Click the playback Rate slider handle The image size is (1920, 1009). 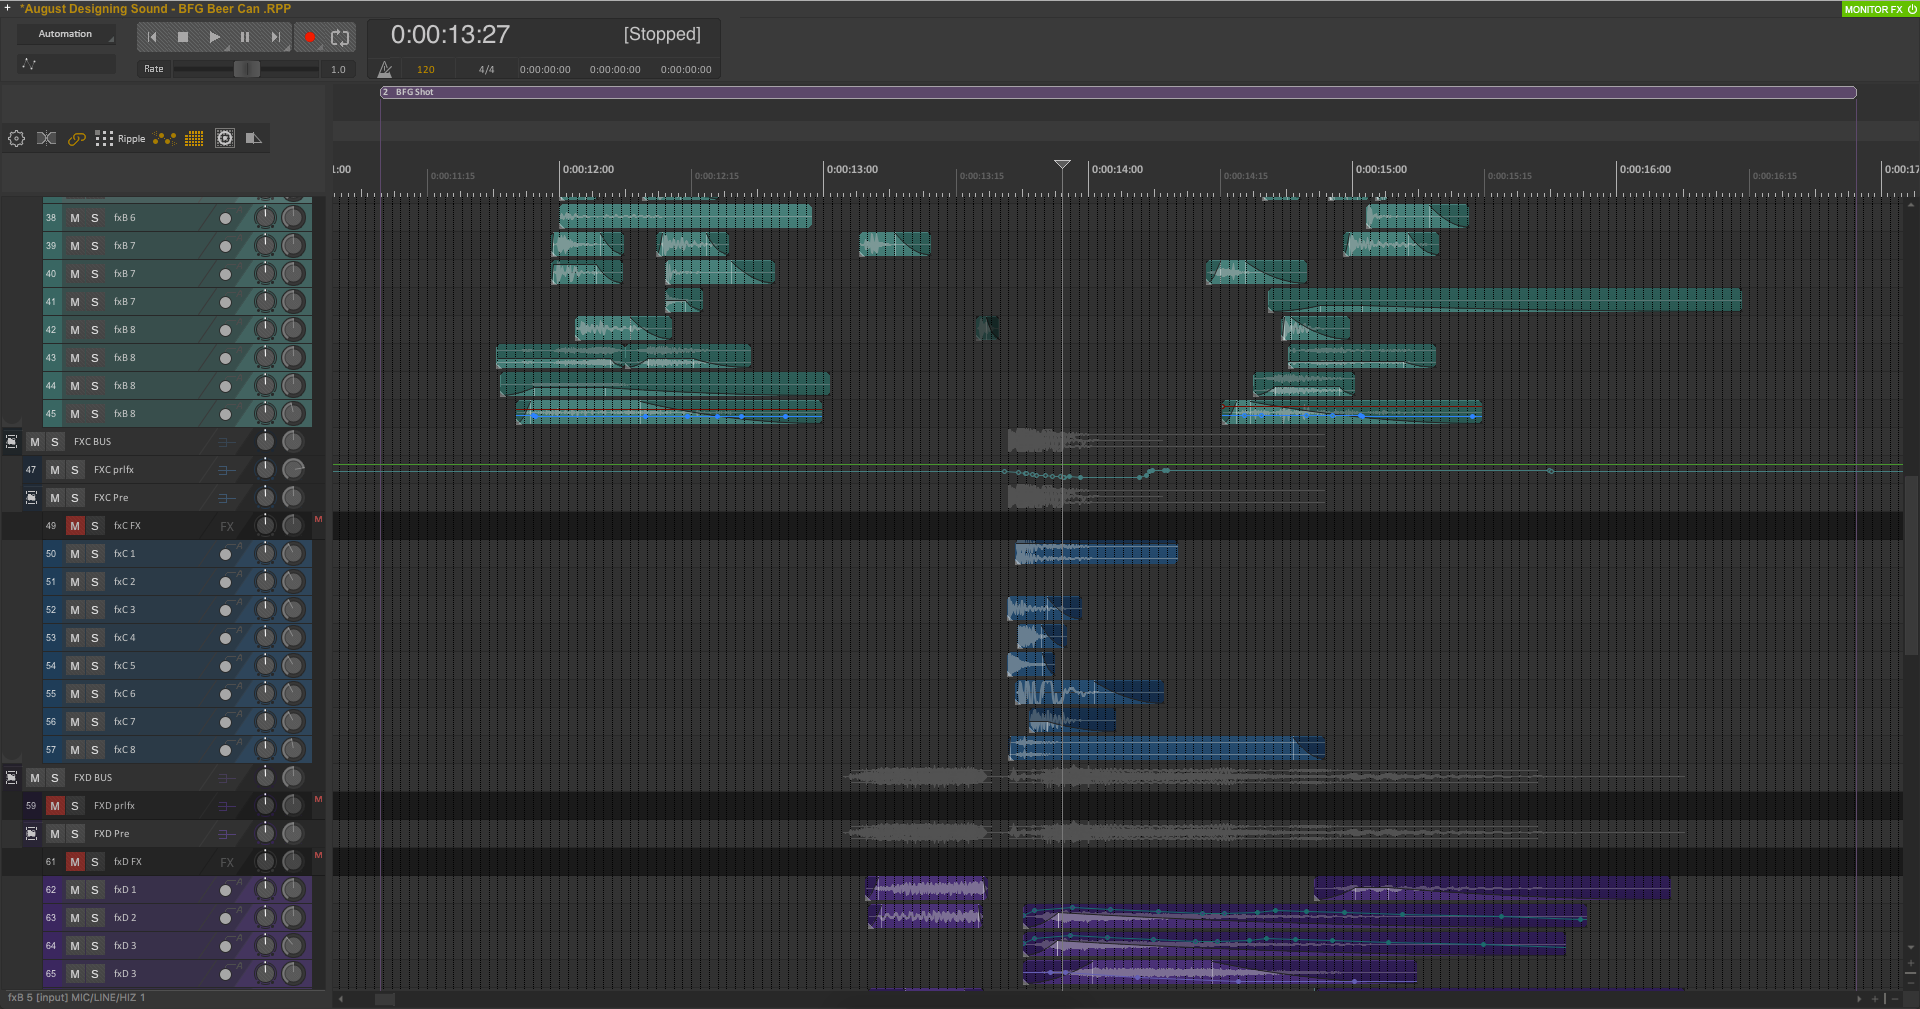(x=246, y=69)
